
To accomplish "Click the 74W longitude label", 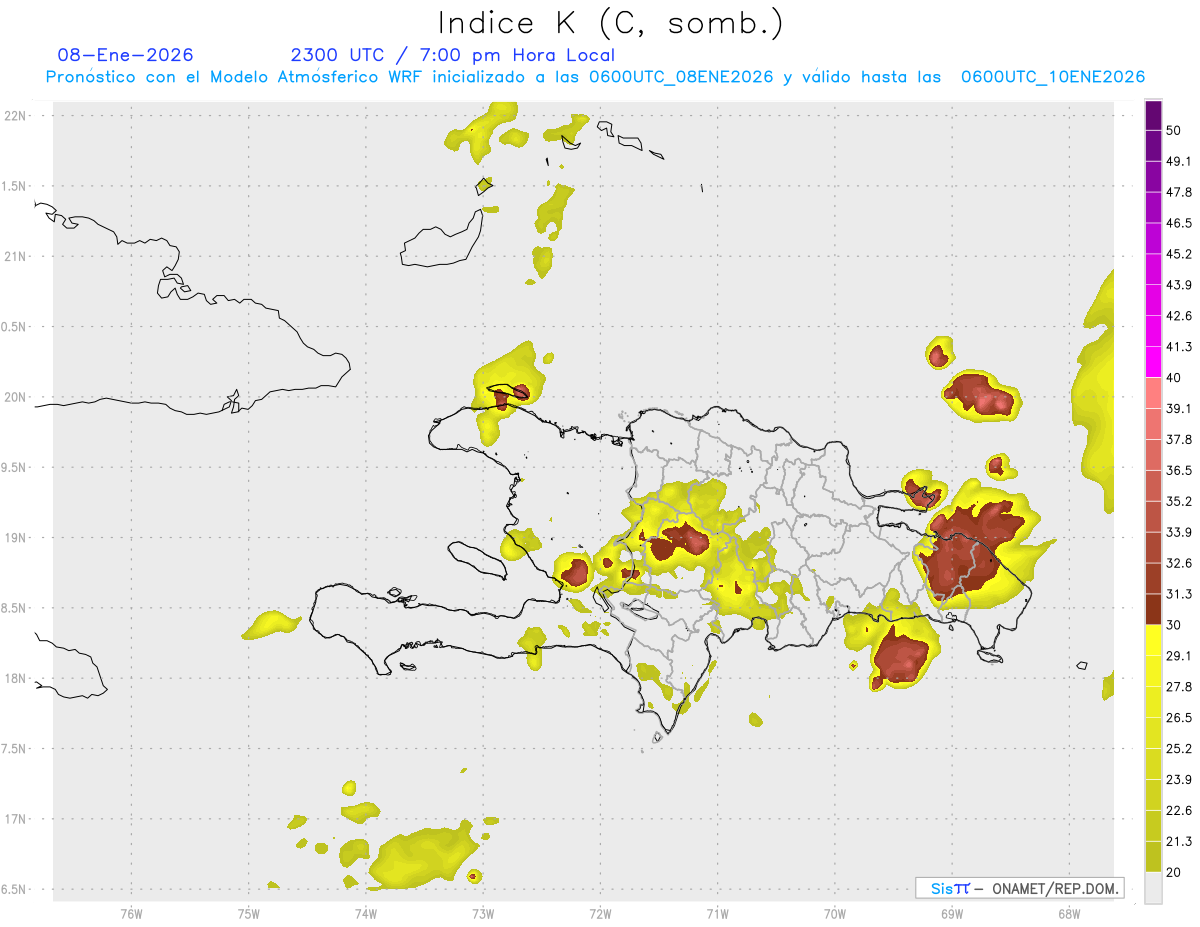I will click(365, 913).
